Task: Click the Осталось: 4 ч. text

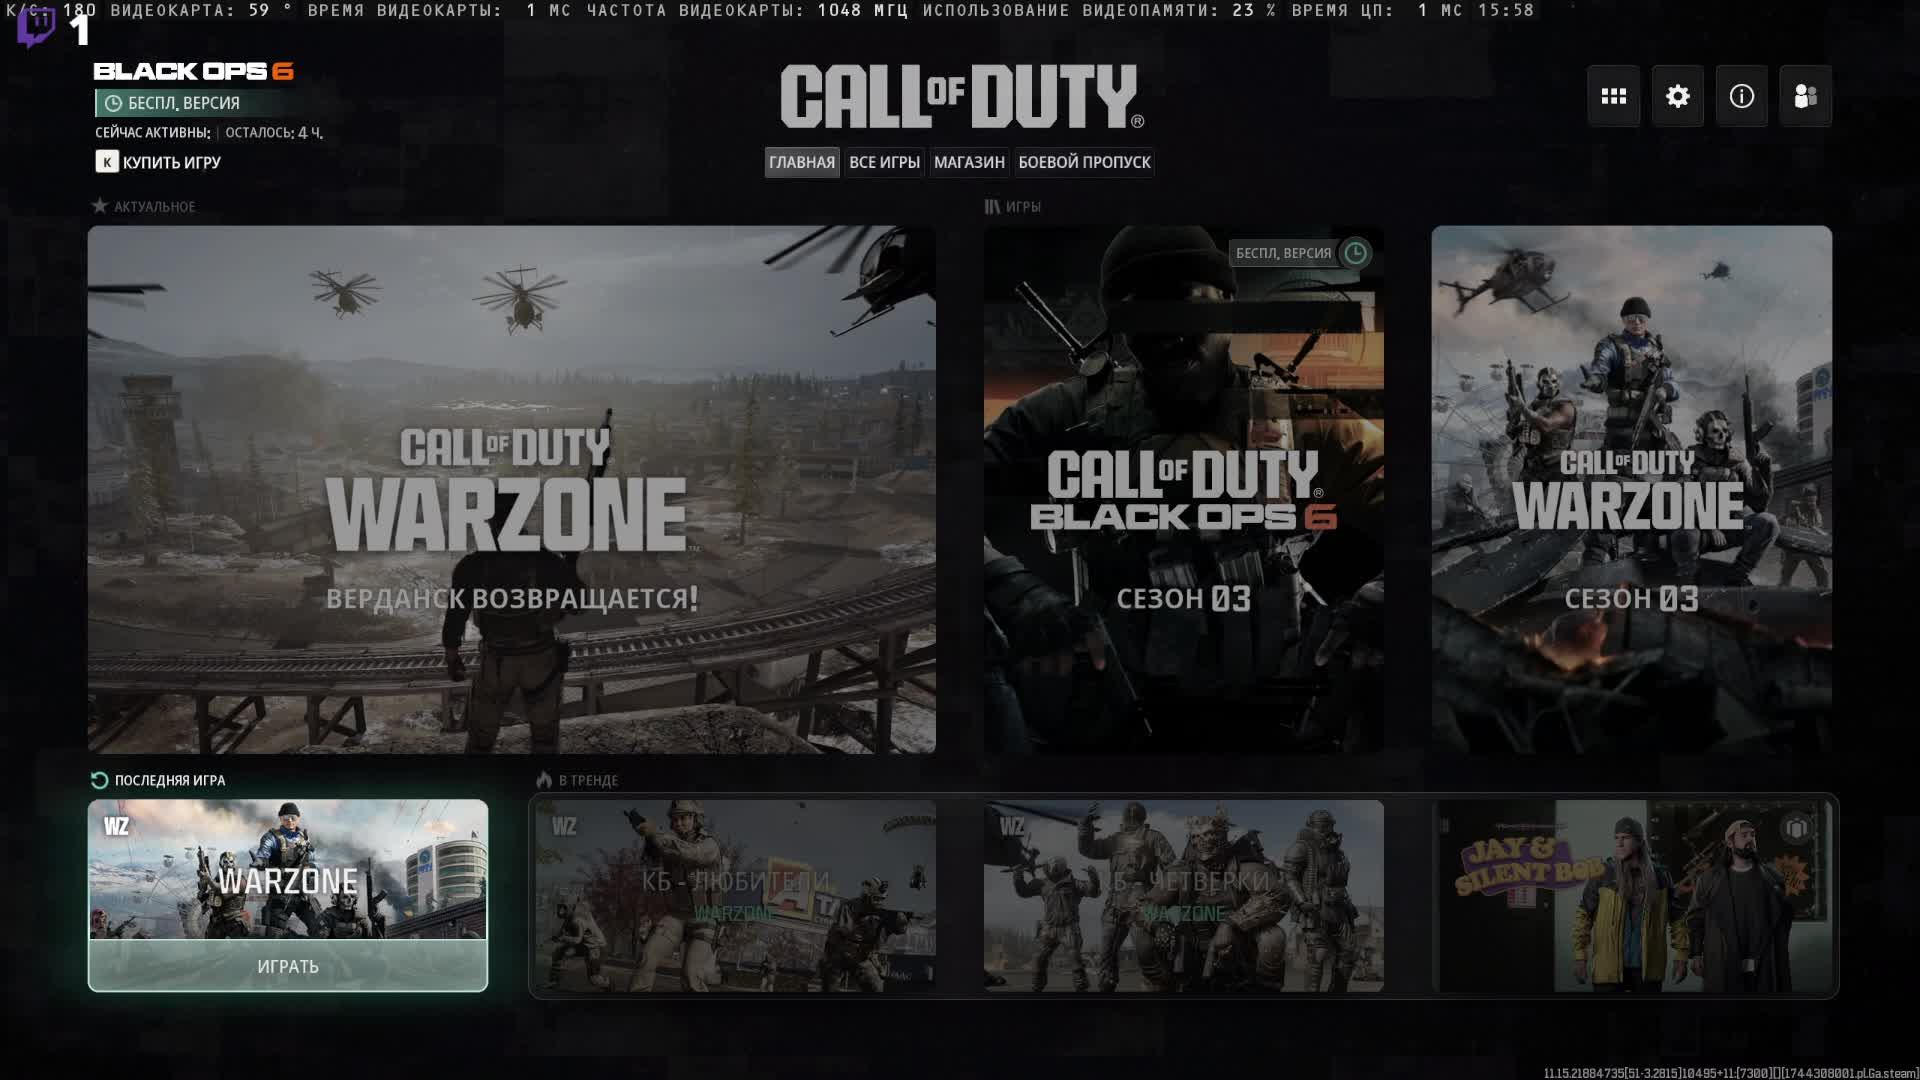Action: pos(274,132)
